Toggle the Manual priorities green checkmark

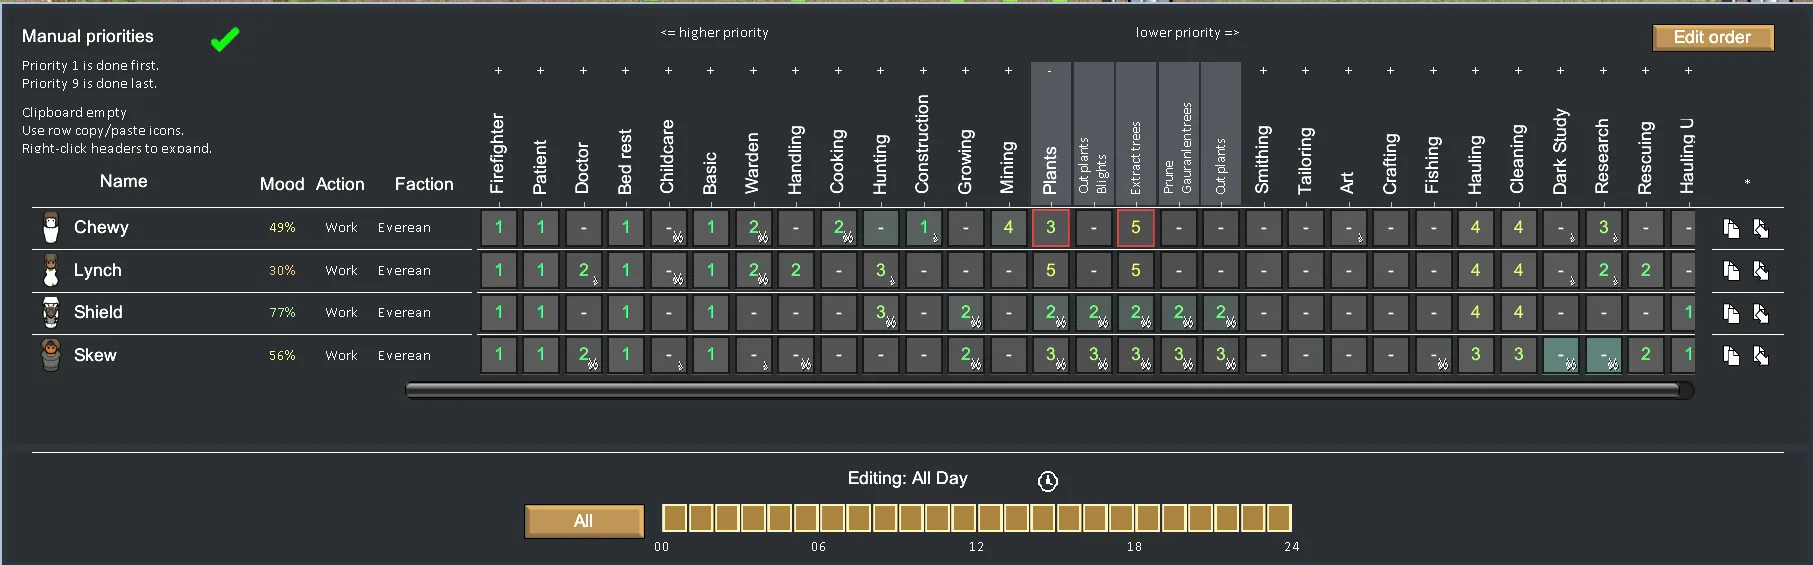click(x=225, y=39)
